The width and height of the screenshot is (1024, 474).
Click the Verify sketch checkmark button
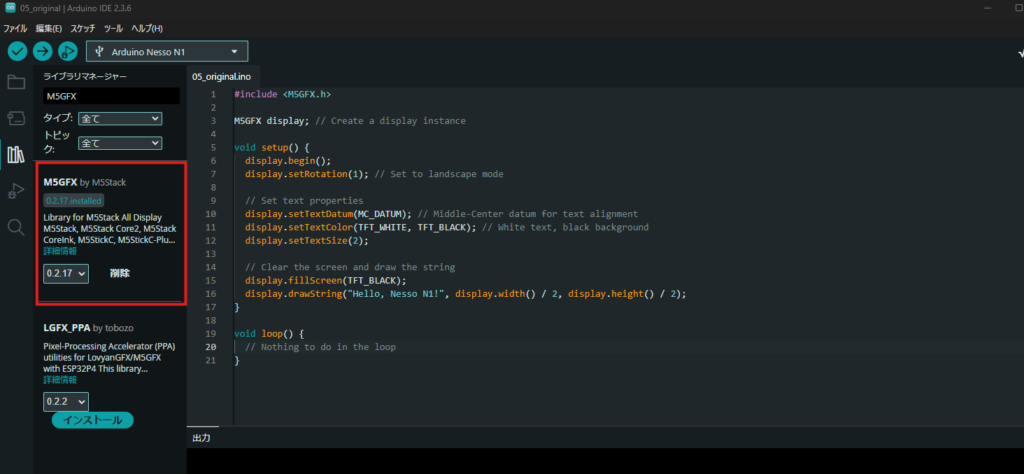[x=18, y=51]
